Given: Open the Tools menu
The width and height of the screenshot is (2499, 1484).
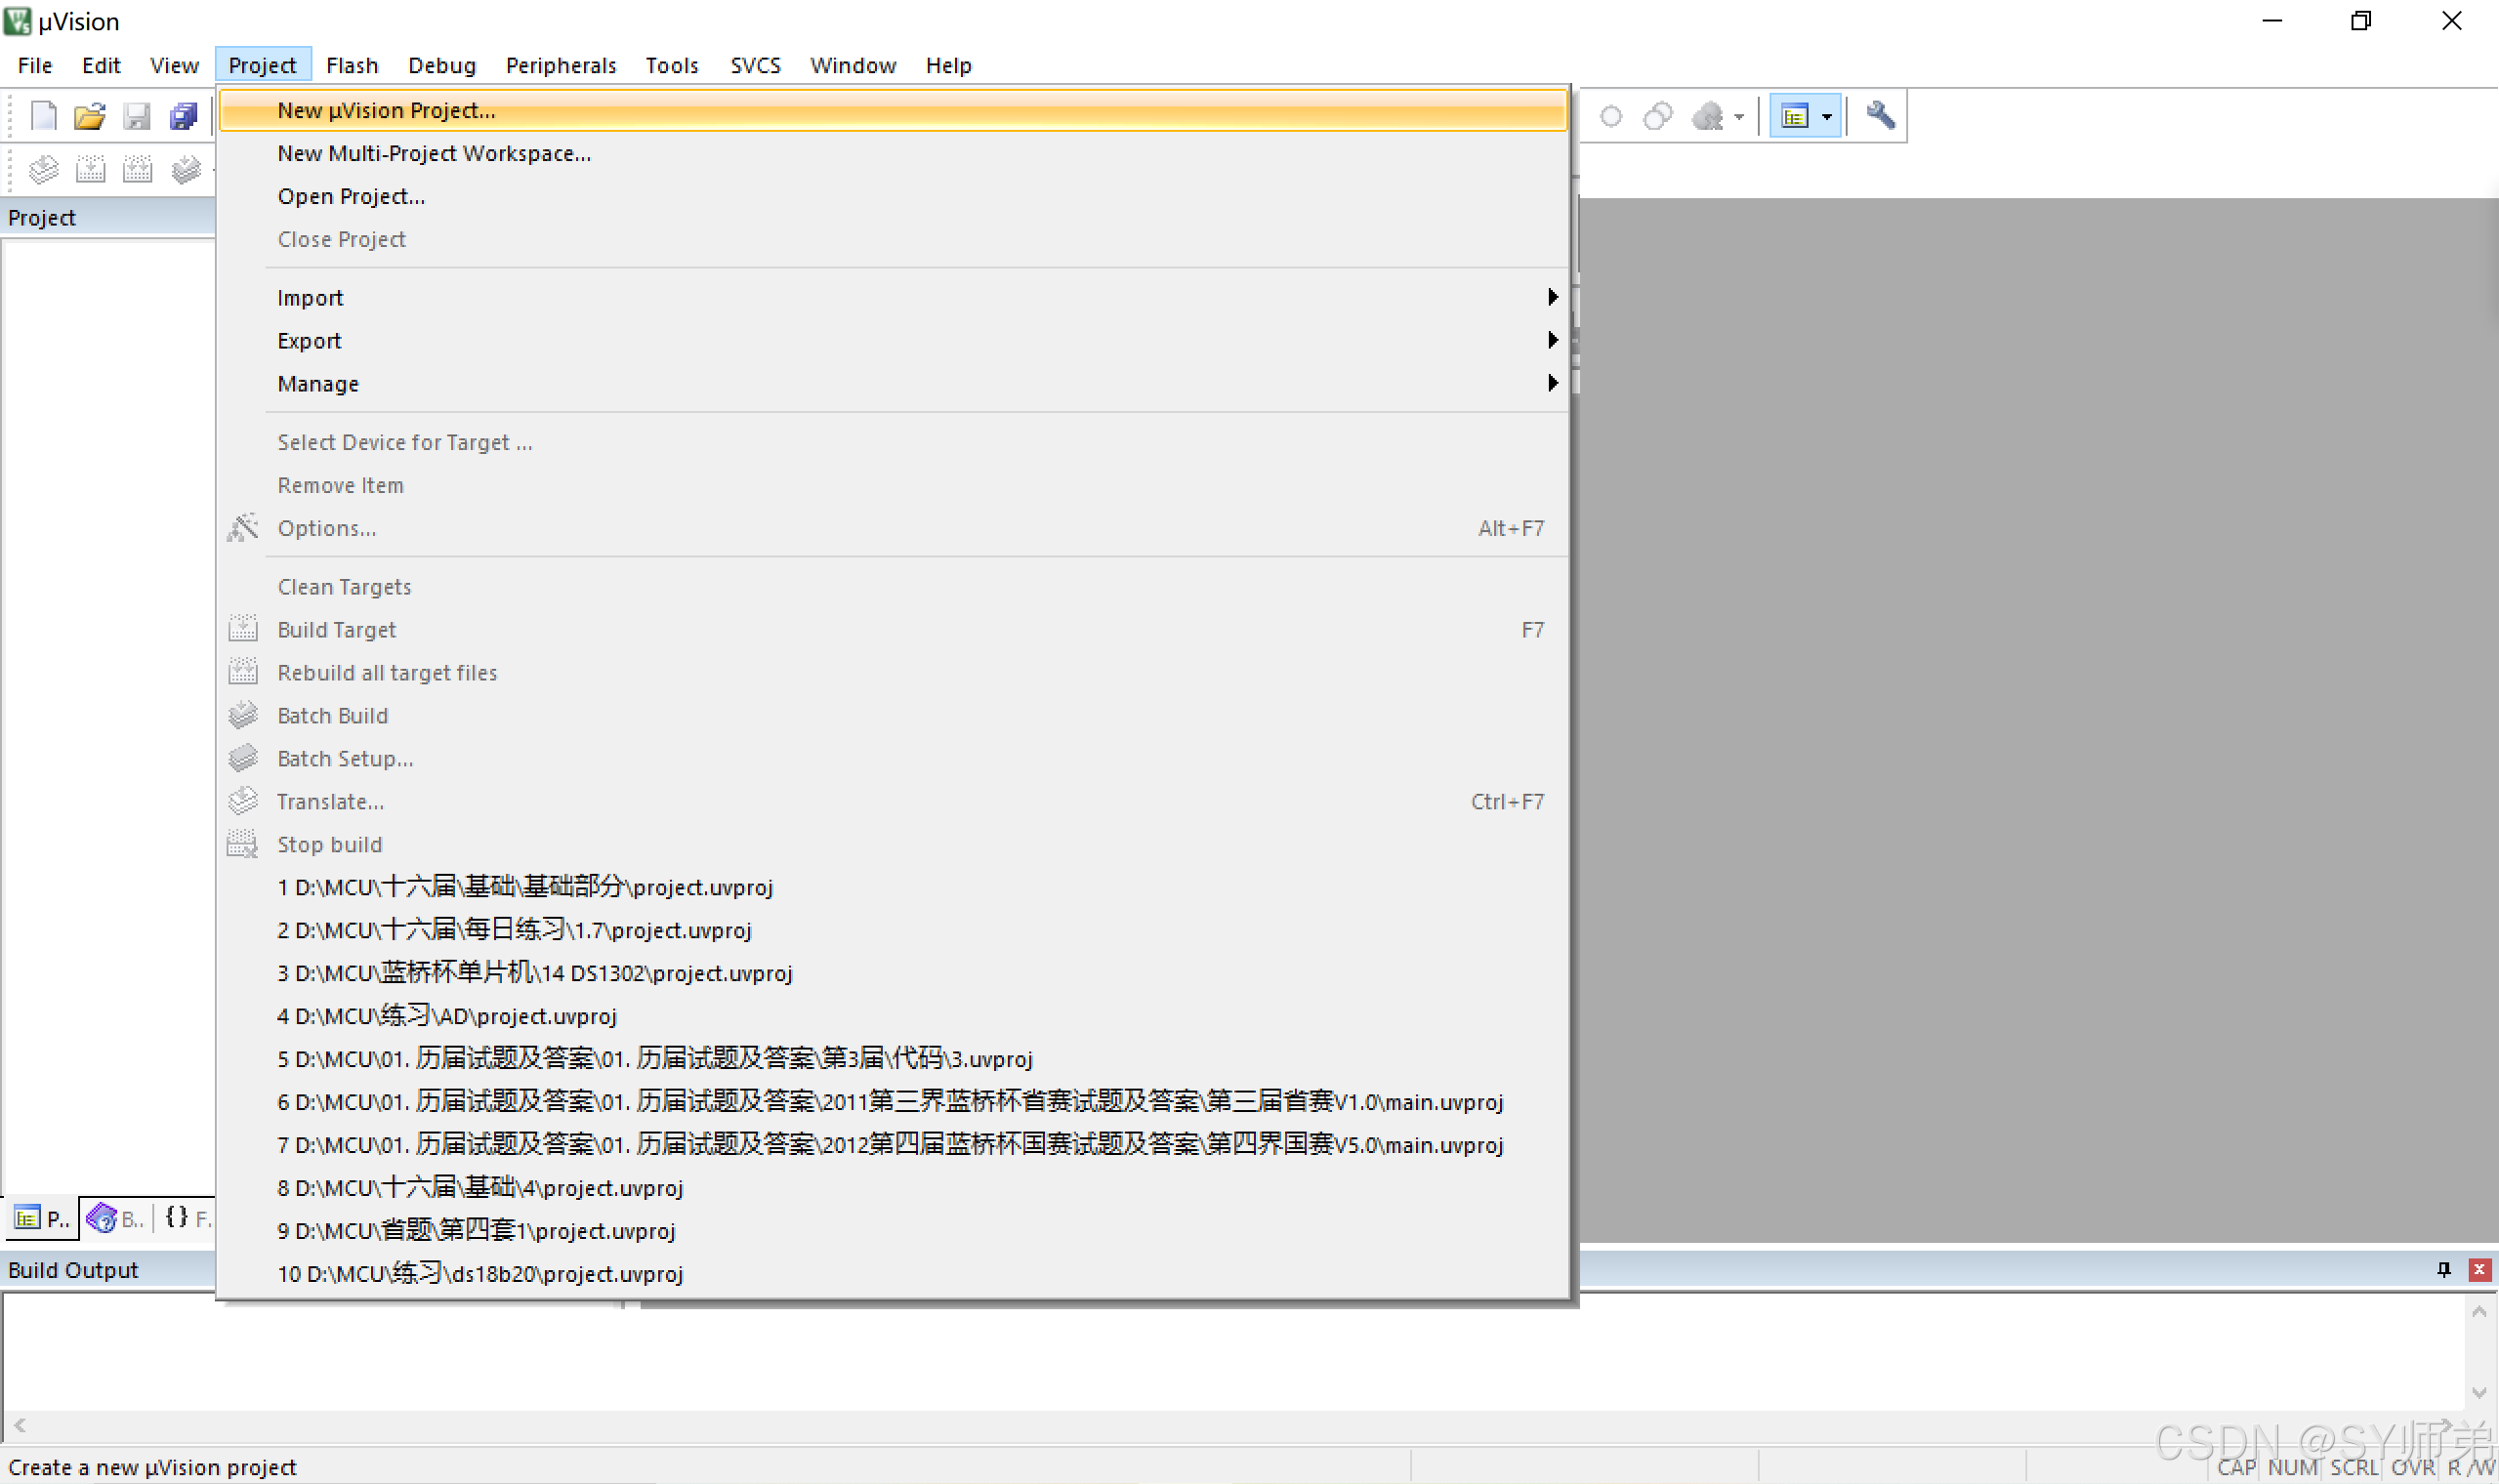Looking at the screenshot, I should (672, 65).
